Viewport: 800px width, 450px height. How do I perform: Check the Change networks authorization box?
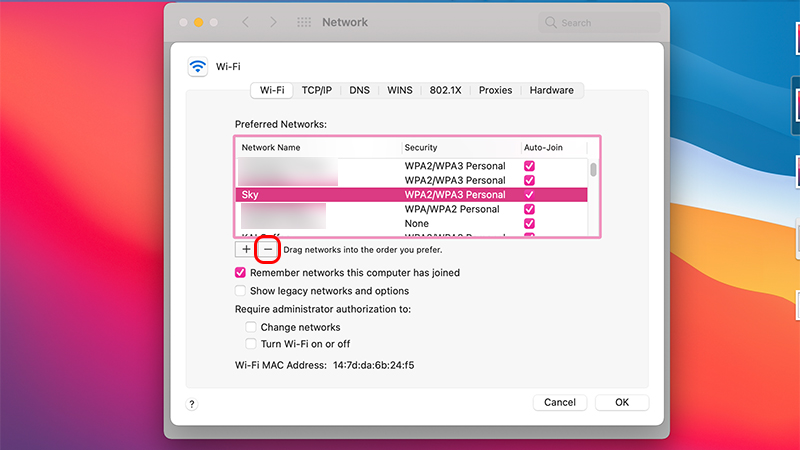251,327
